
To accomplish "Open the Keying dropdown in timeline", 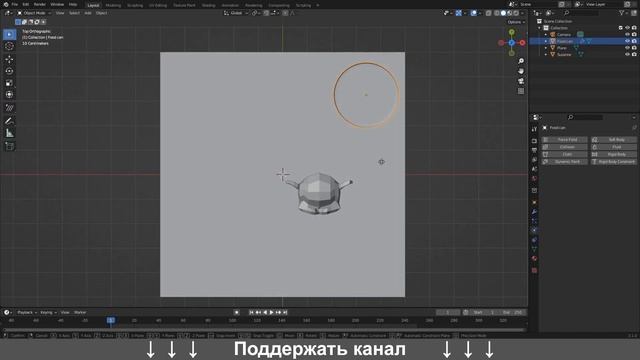I will coord(49,312).
